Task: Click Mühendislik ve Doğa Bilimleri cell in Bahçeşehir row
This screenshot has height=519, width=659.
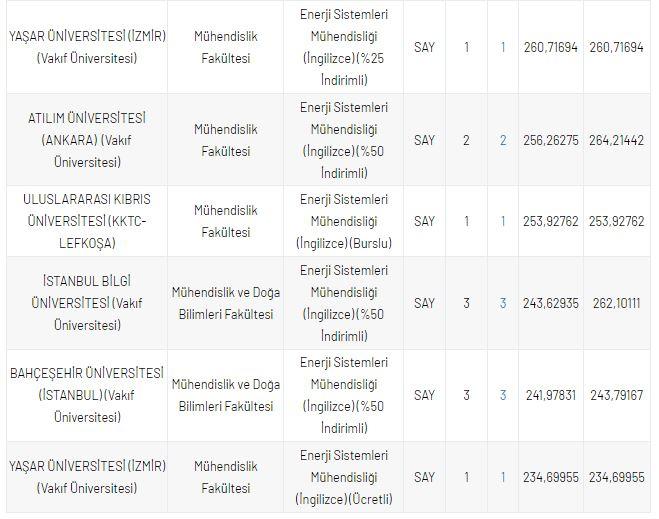Action: point(225,395)
